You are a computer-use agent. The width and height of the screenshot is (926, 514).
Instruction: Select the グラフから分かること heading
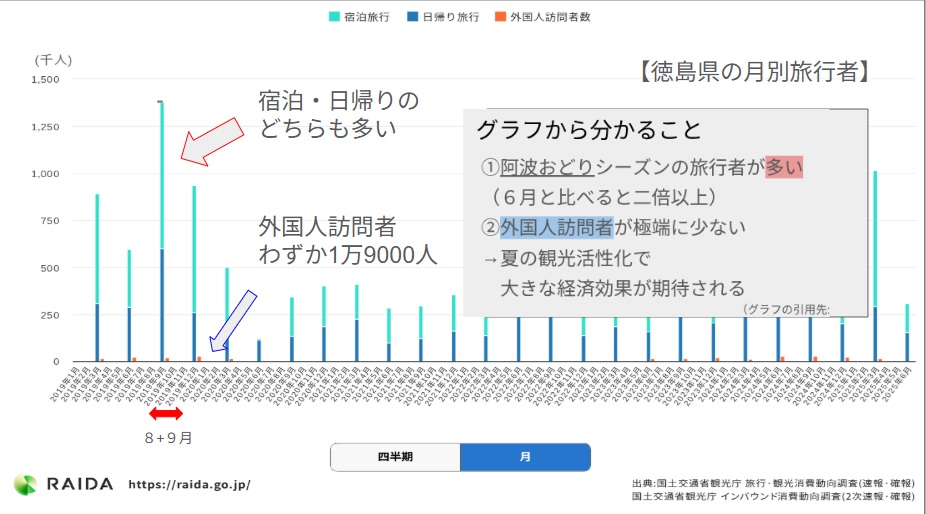click(x=588, y=130)
